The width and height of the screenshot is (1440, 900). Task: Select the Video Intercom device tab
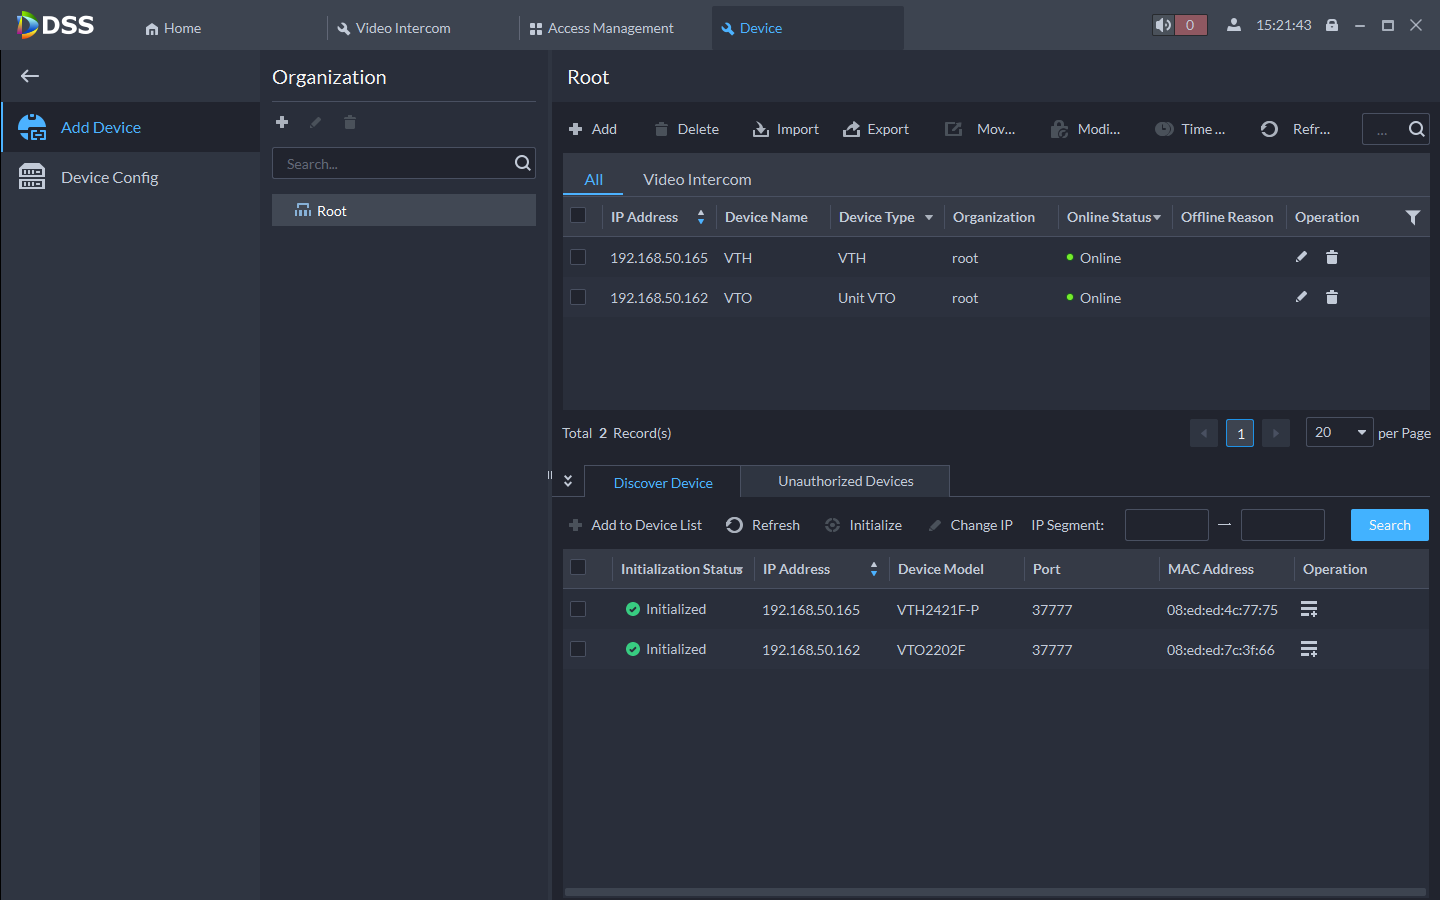click(x=697, y=179)
